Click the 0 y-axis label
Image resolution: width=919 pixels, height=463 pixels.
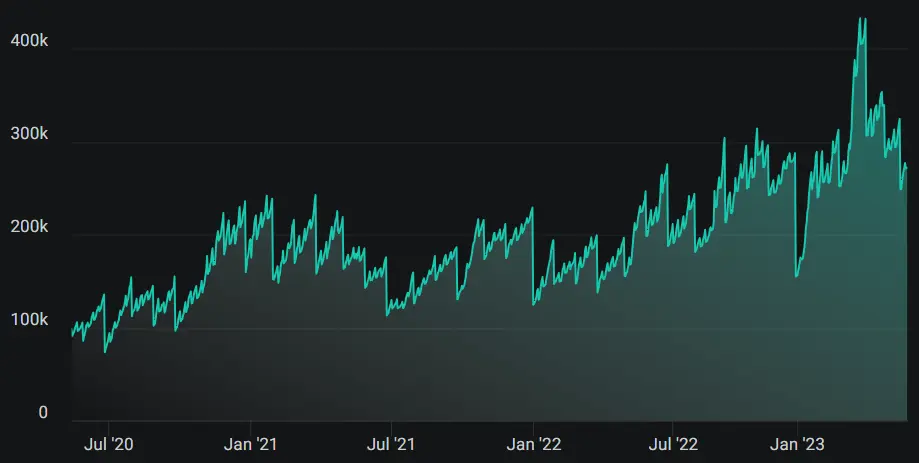click(43, 413)
